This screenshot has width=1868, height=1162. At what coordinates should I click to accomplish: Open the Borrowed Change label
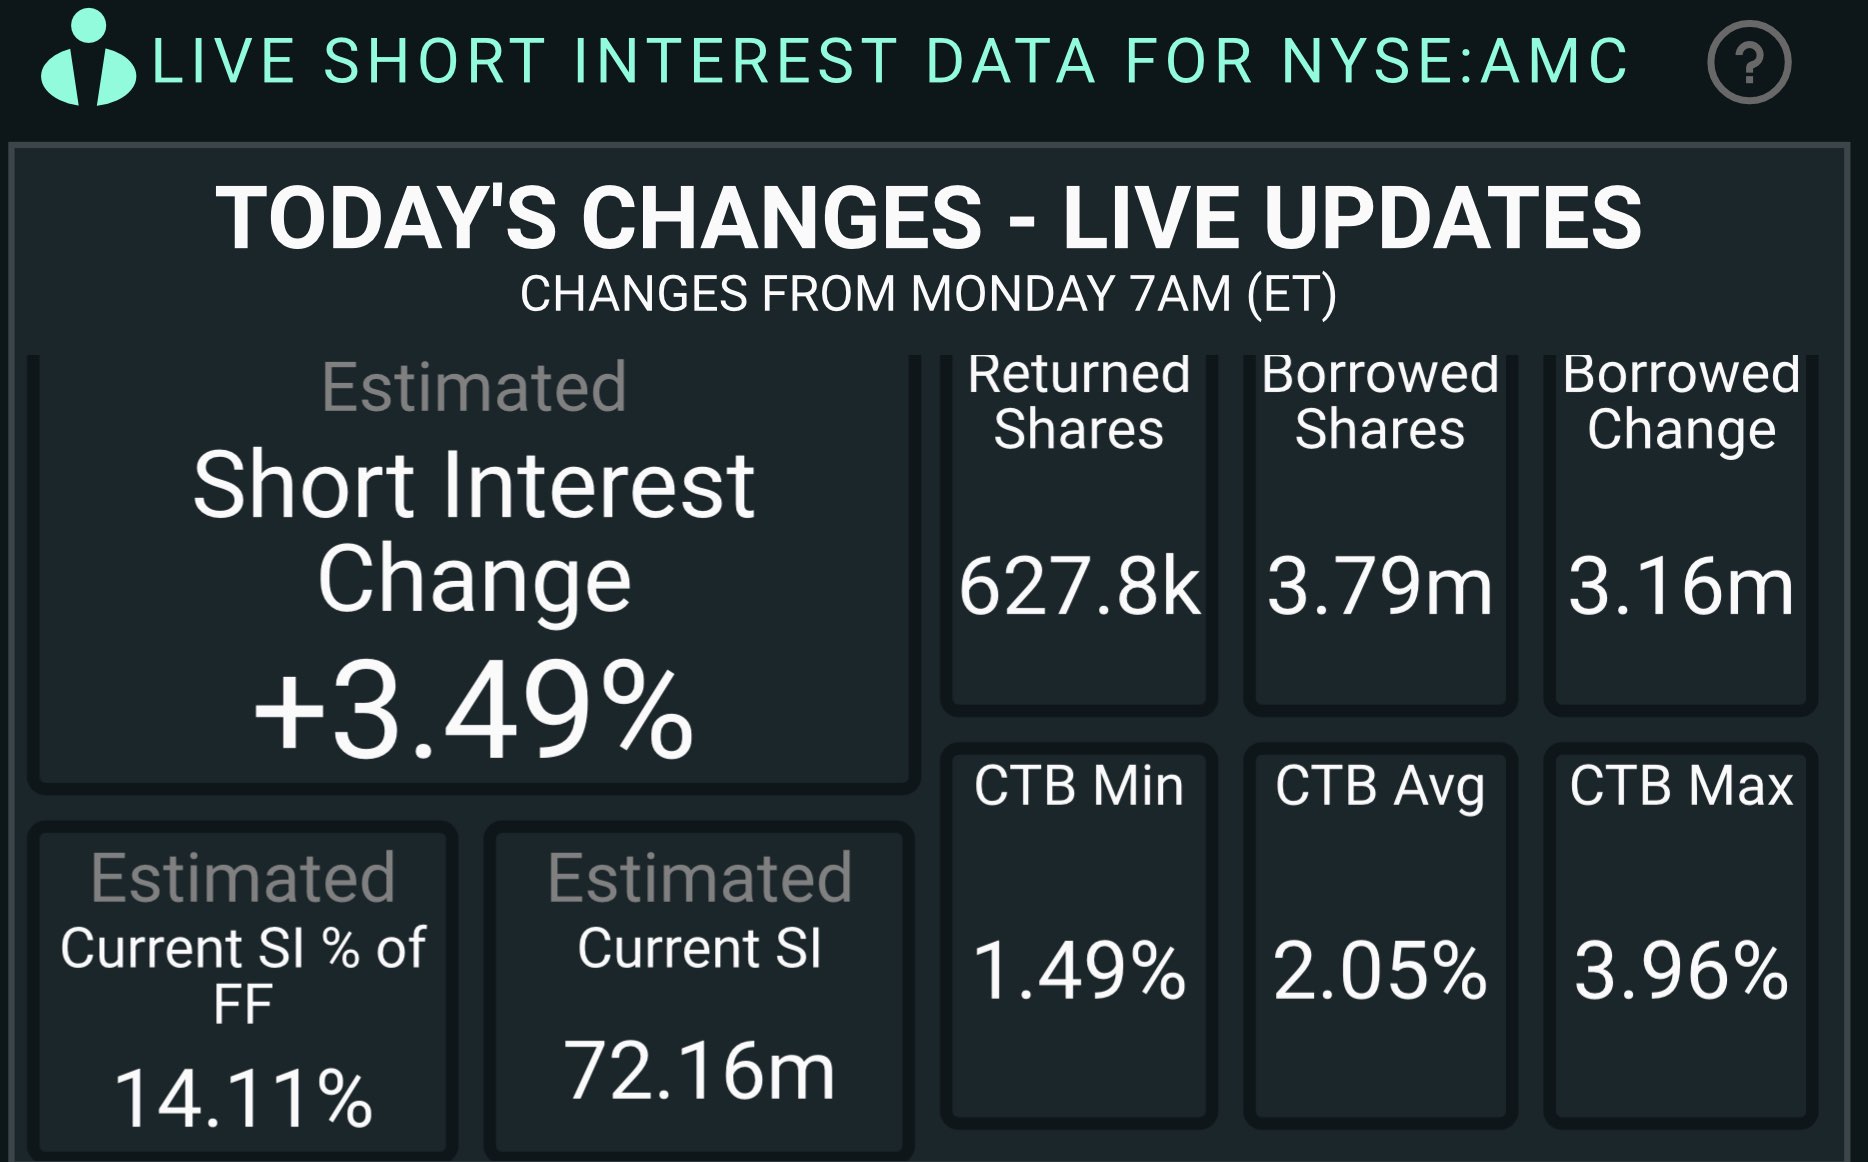pyautogui.click(x=1681, y=402)
